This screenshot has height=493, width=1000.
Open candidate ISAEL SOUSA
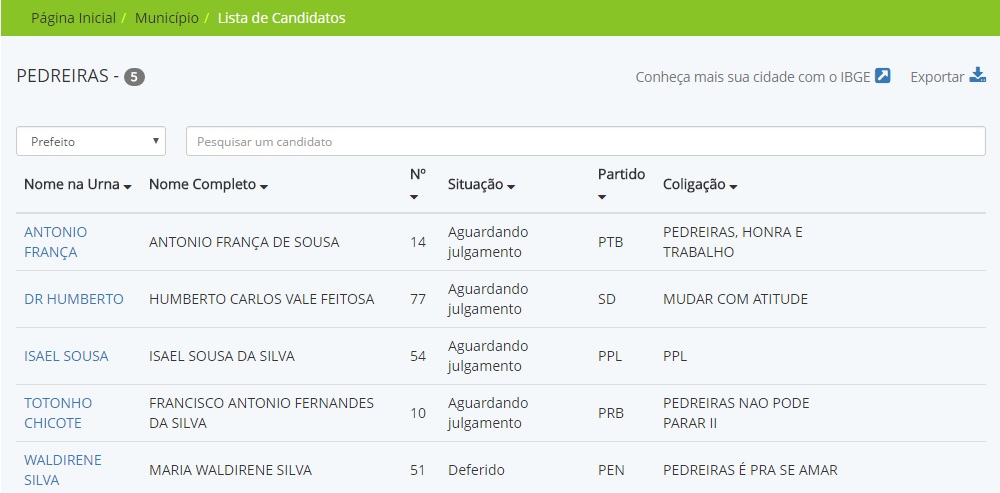click(x=66, y=356)
